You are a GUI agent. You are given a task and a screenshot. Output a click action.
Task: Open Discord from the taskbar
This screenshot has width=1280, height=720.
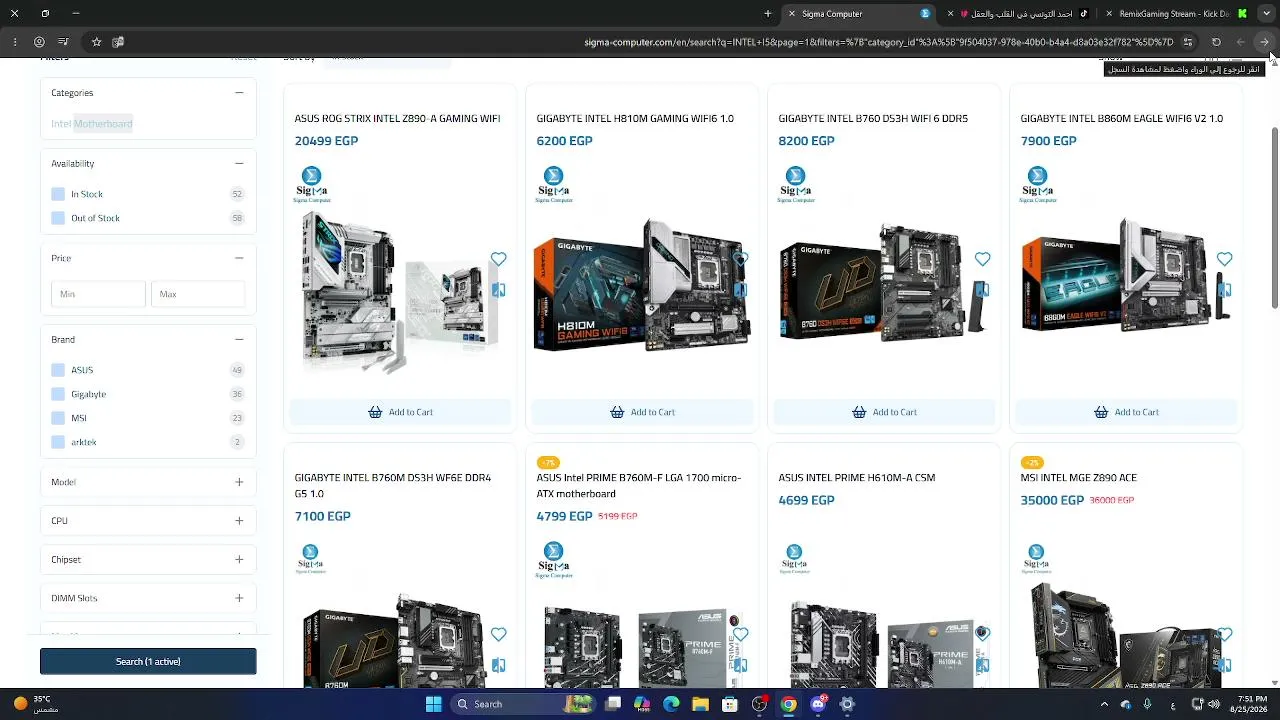[818, 704]
